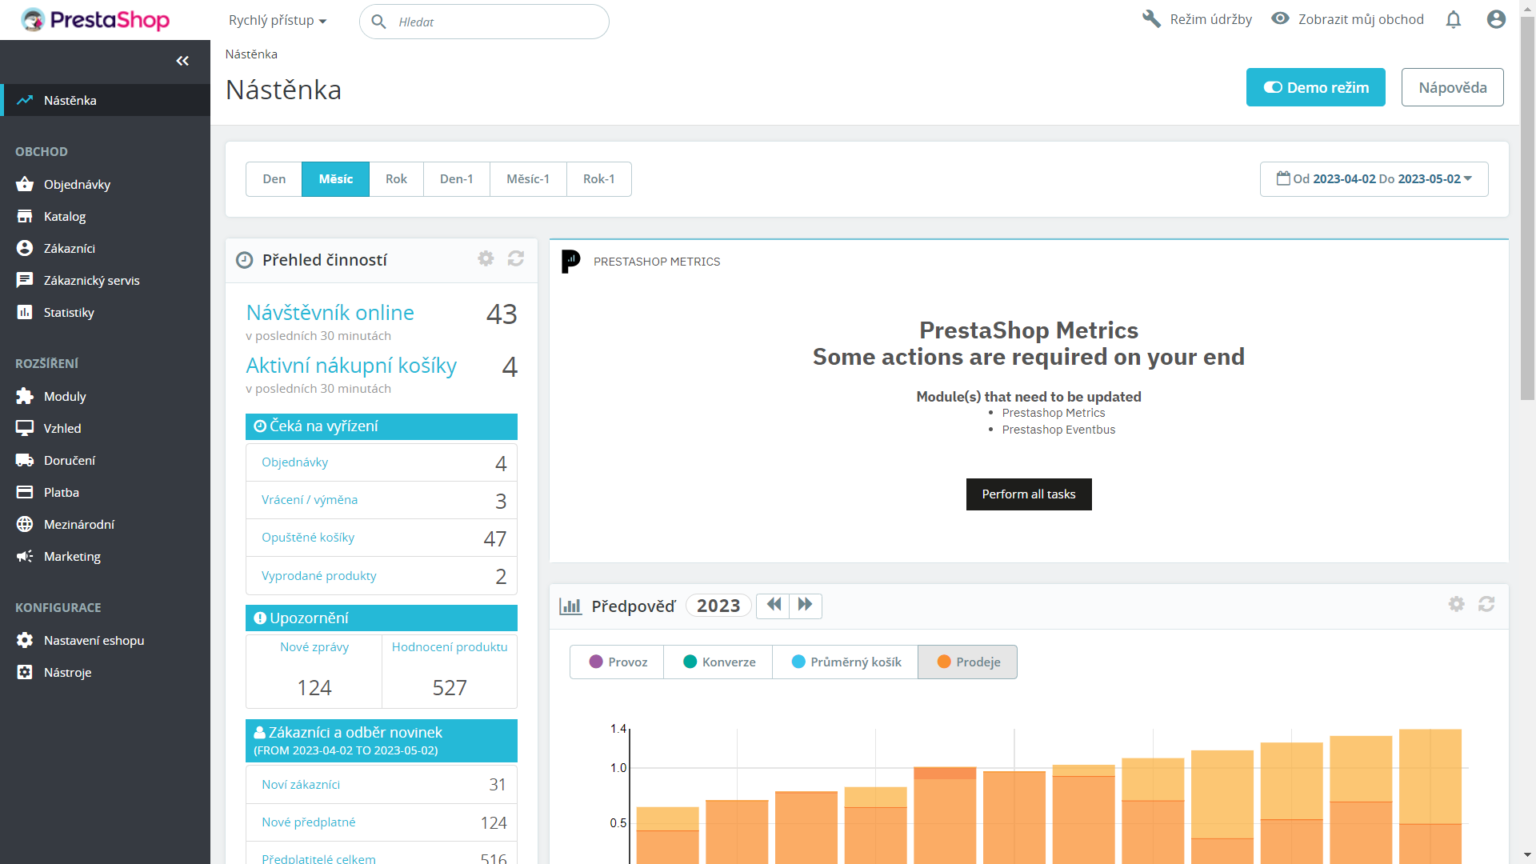This screenshot has height=864, width=1536.
Task: Click the Marketing megaphone icon
Action: click(x=25, y=556)
